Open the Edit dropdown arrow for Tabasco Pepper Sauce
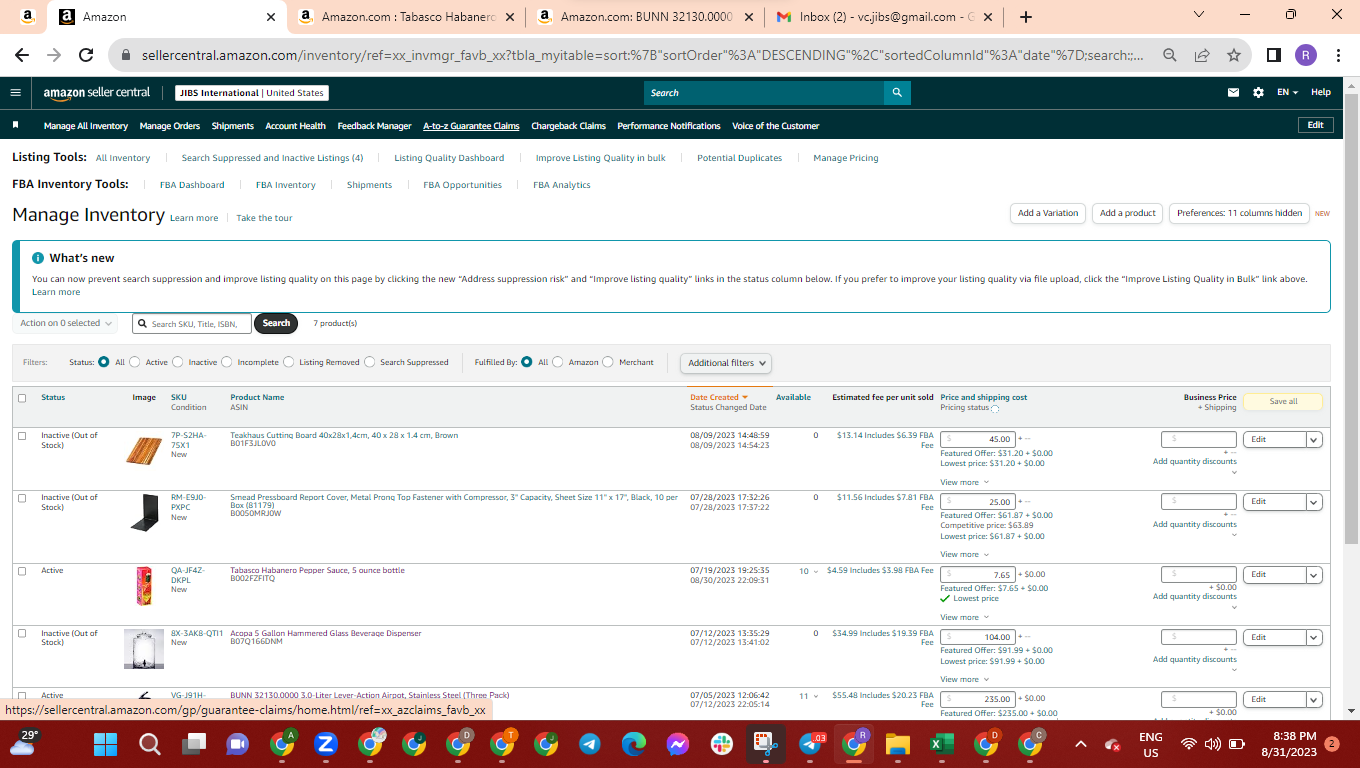This screenshot has height=768, width=1360. 1314,575
